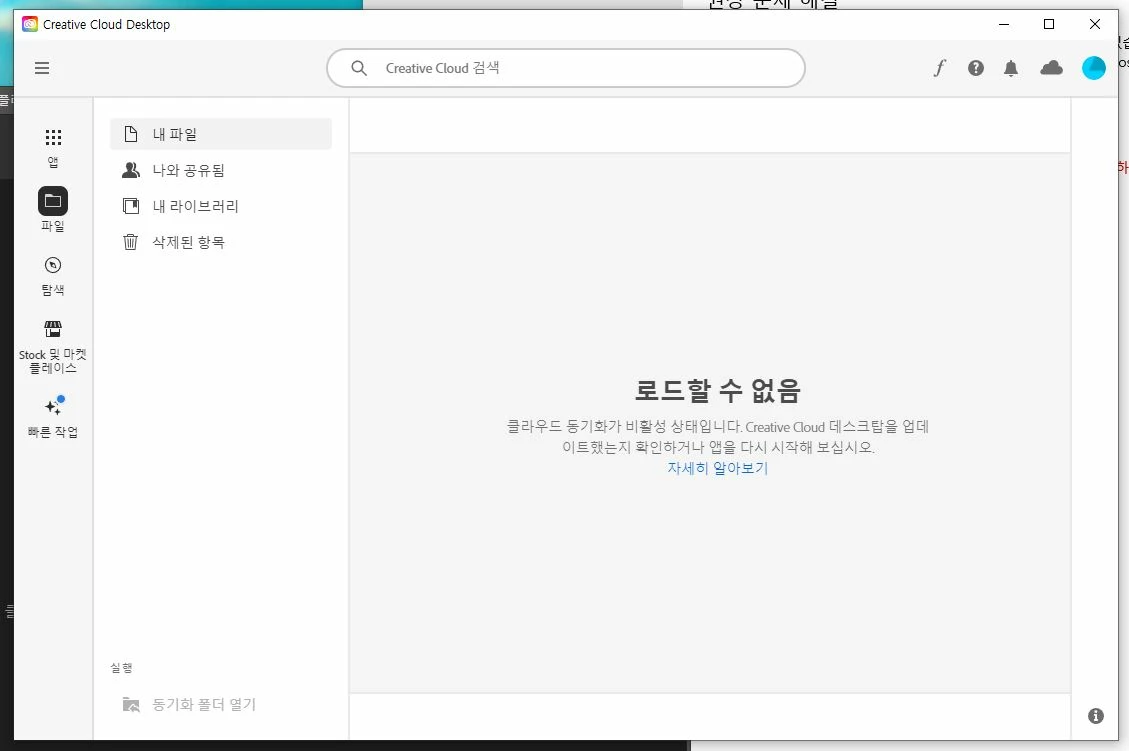The width and height of the screenshot is (1129, 751).
Task: Select 내 파일 in the list
Action: 220,134
